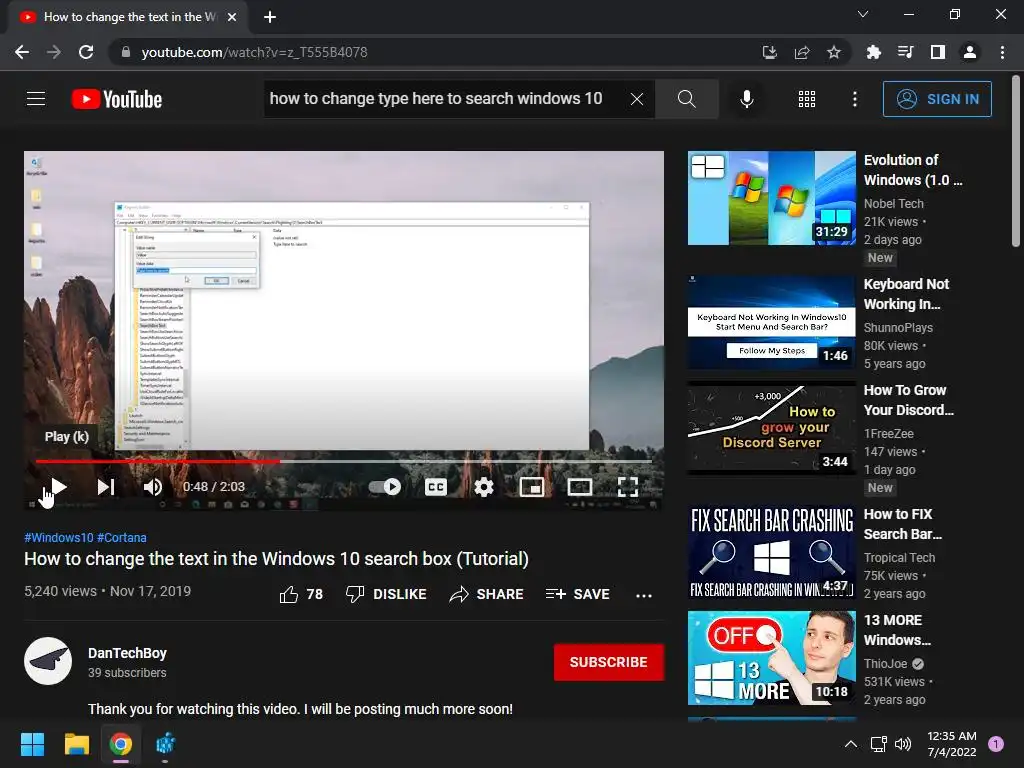Go to the YouTube home logo
Viewport: 1024px width, 768px height.
[117, 99]
